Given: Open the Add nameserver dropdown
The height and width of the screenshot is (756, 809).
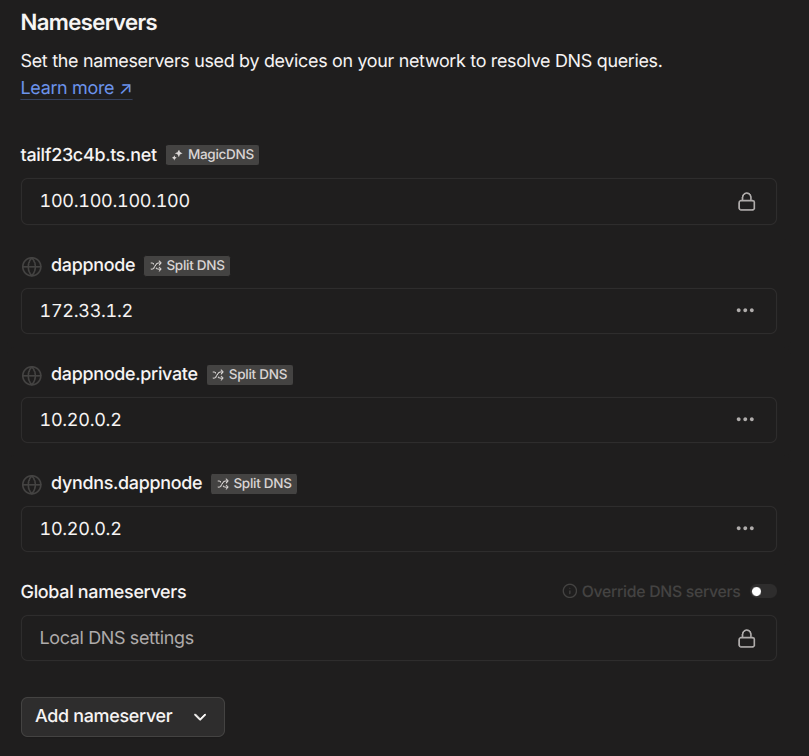Looking at the screenshot, I should [x=122, y=717].
